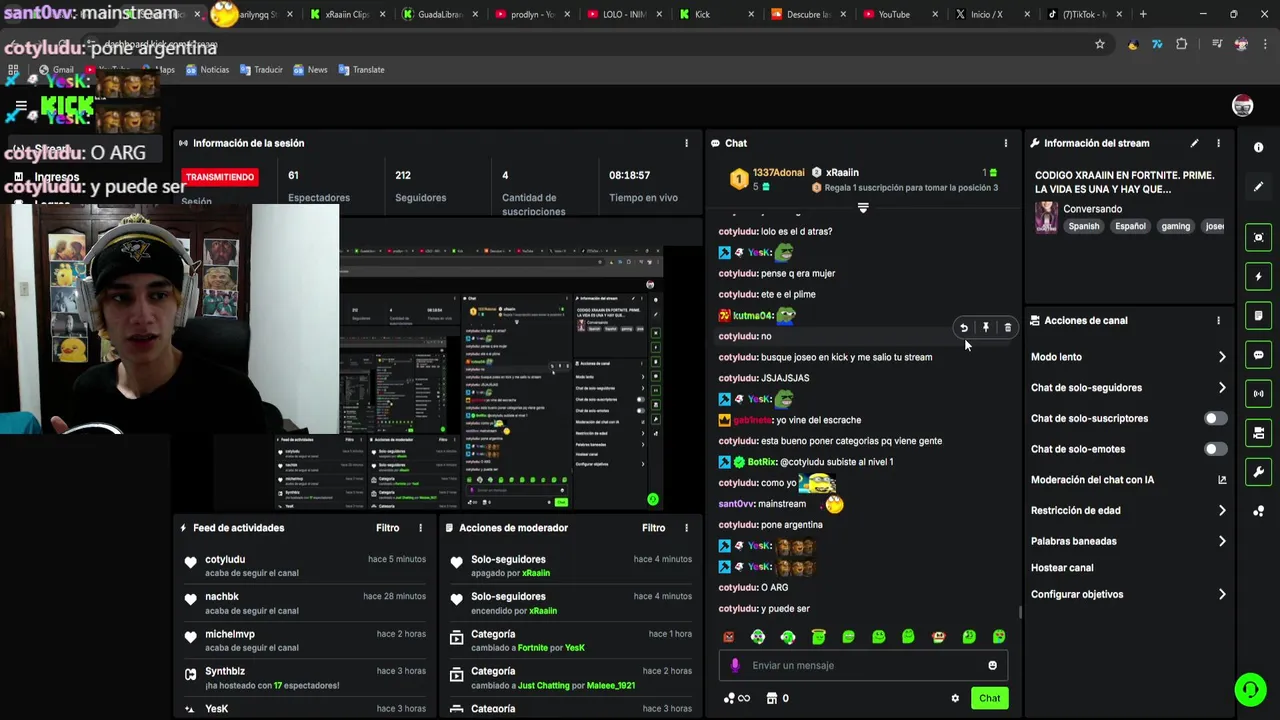The height and width of the screenshot is (720, 1280).
Task: Select the monkey emote in emote row
Action: (938, 637)
